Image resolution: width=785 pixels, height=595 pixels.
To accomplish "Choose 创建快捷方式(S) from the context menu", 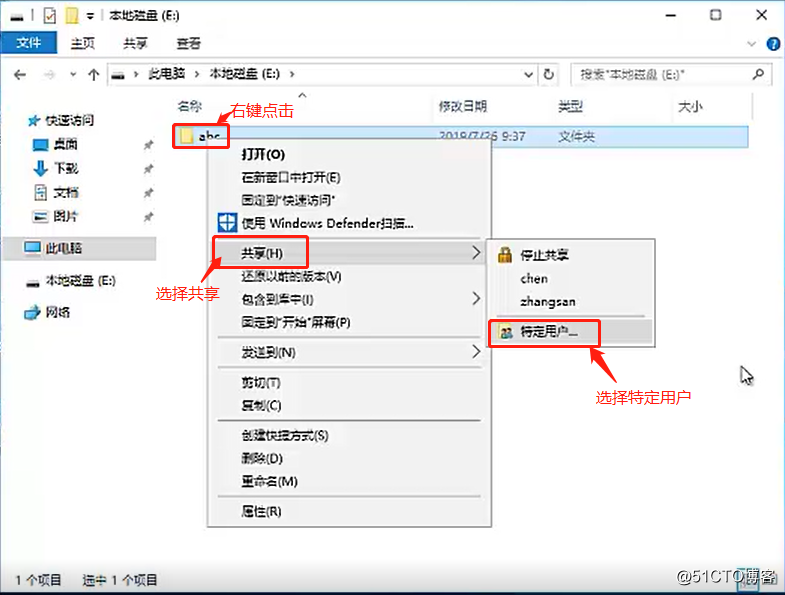I will click(285, 435).
